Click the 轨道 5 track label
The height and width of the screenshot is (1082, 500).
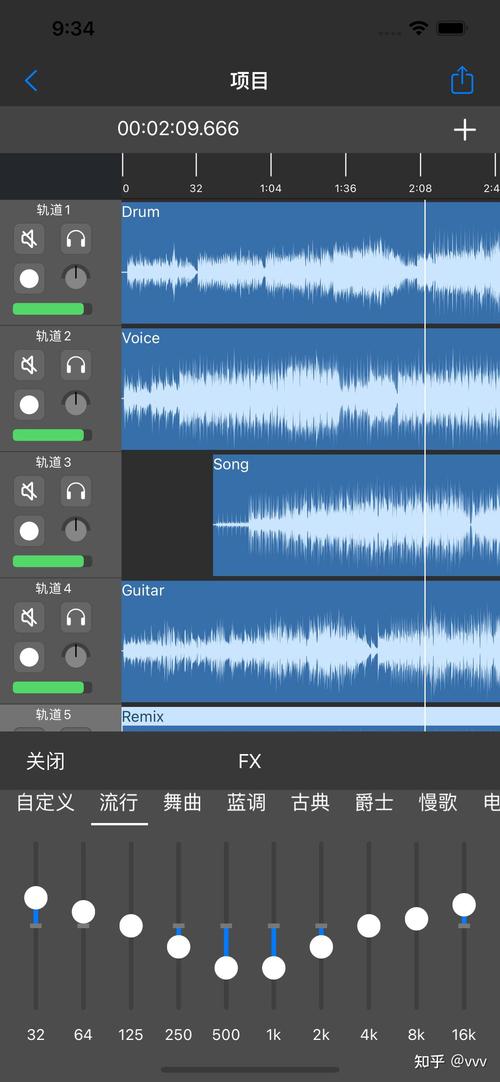point(53,714)
